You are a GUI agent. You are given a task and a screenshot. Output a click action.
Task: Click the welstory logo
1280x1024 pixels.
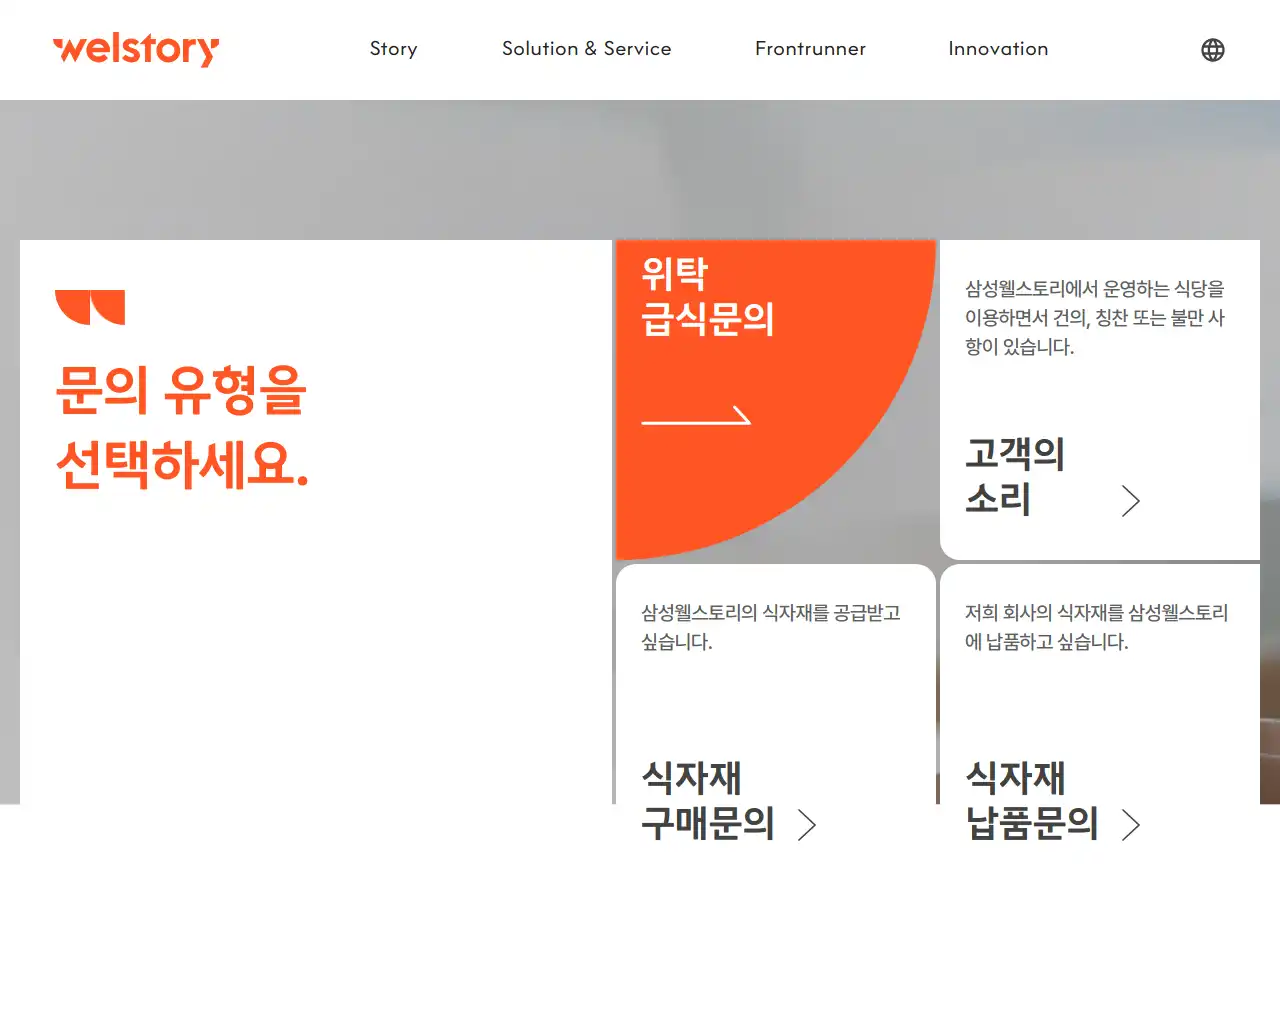(x=136, y=49)
